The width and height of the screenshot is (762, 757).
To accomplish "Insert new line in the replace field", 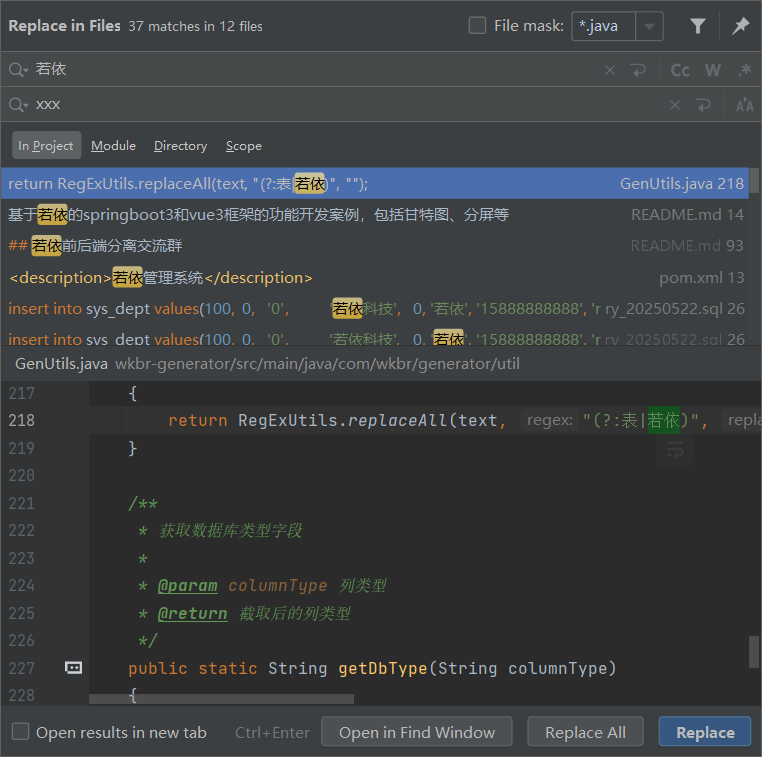I will [x=703, y=105].
